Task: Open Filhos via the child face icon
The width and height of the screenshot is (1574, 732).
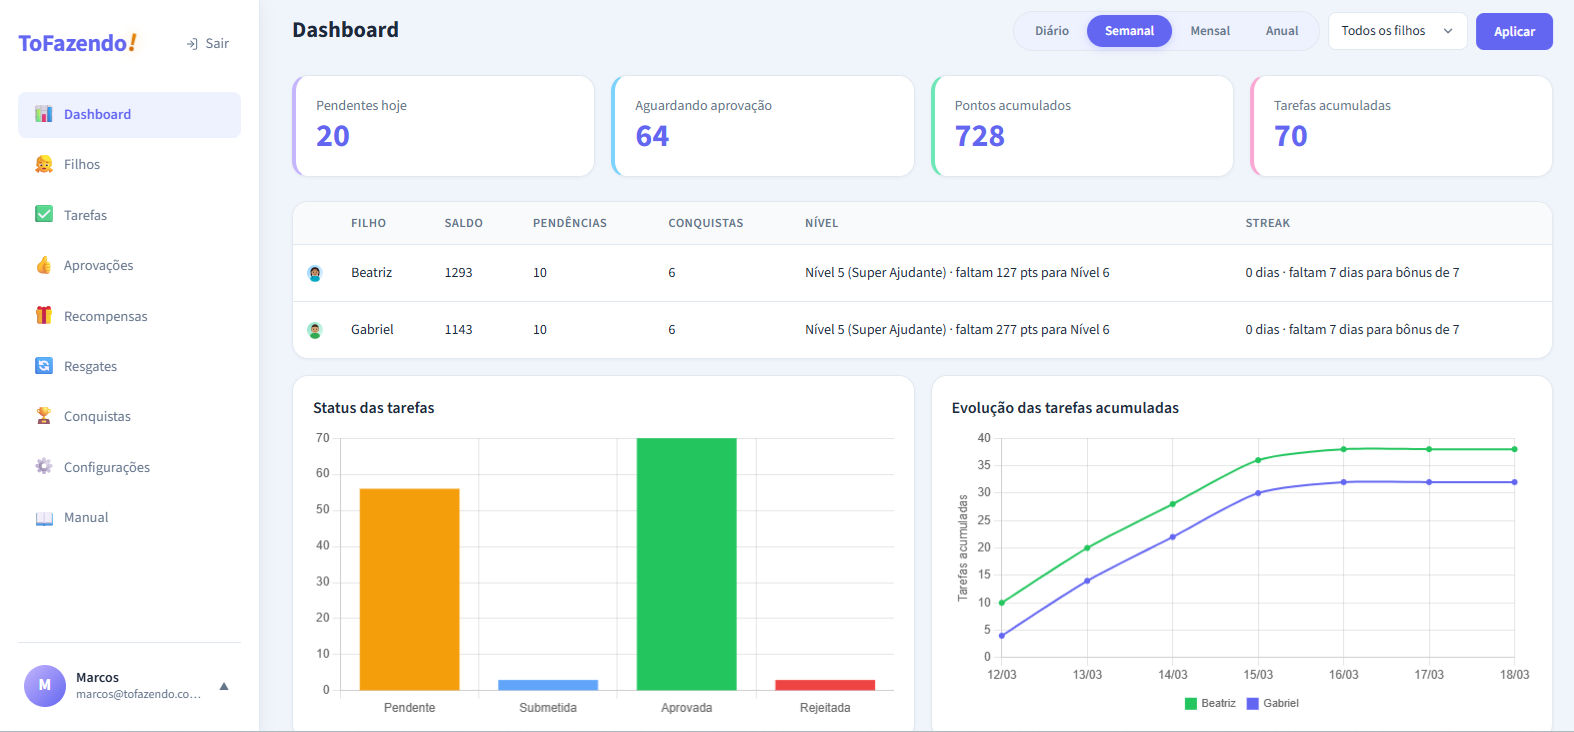Action: pyautogui.click(x=44, y=164)
